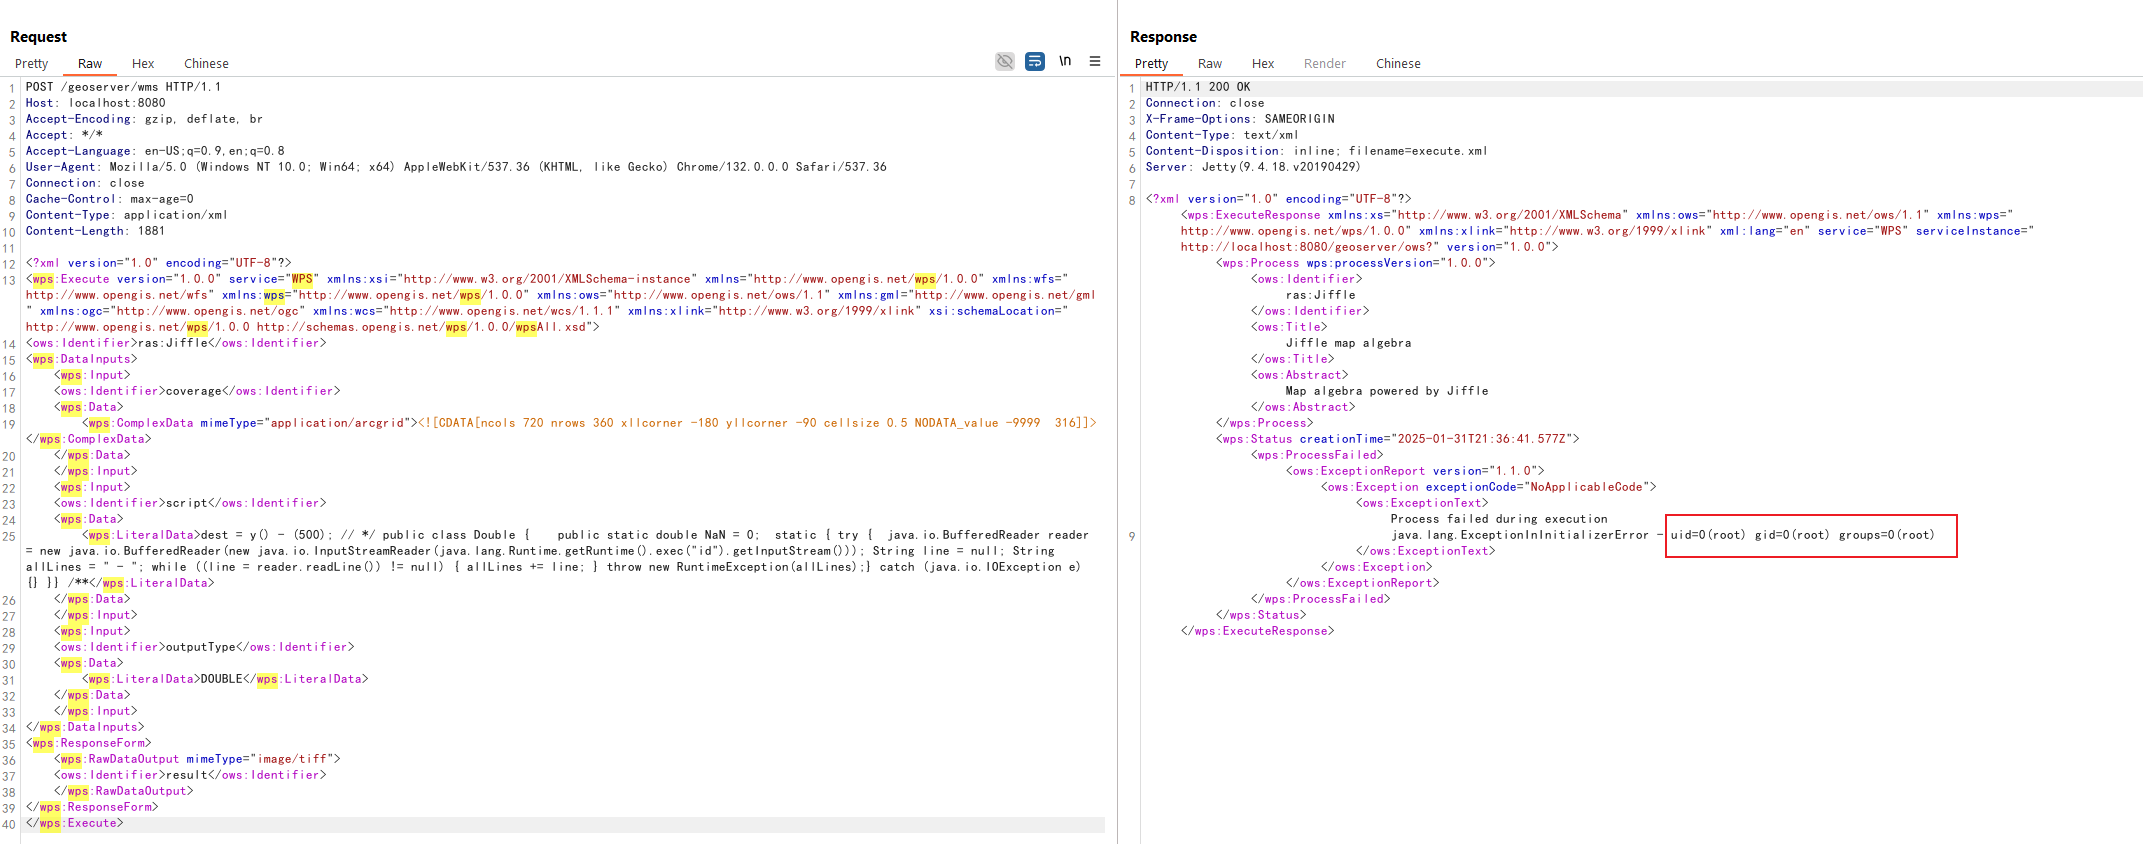2143x844 pixels.
Task: Click the 'Accept-Language' header line
Action: click(155, 151)
